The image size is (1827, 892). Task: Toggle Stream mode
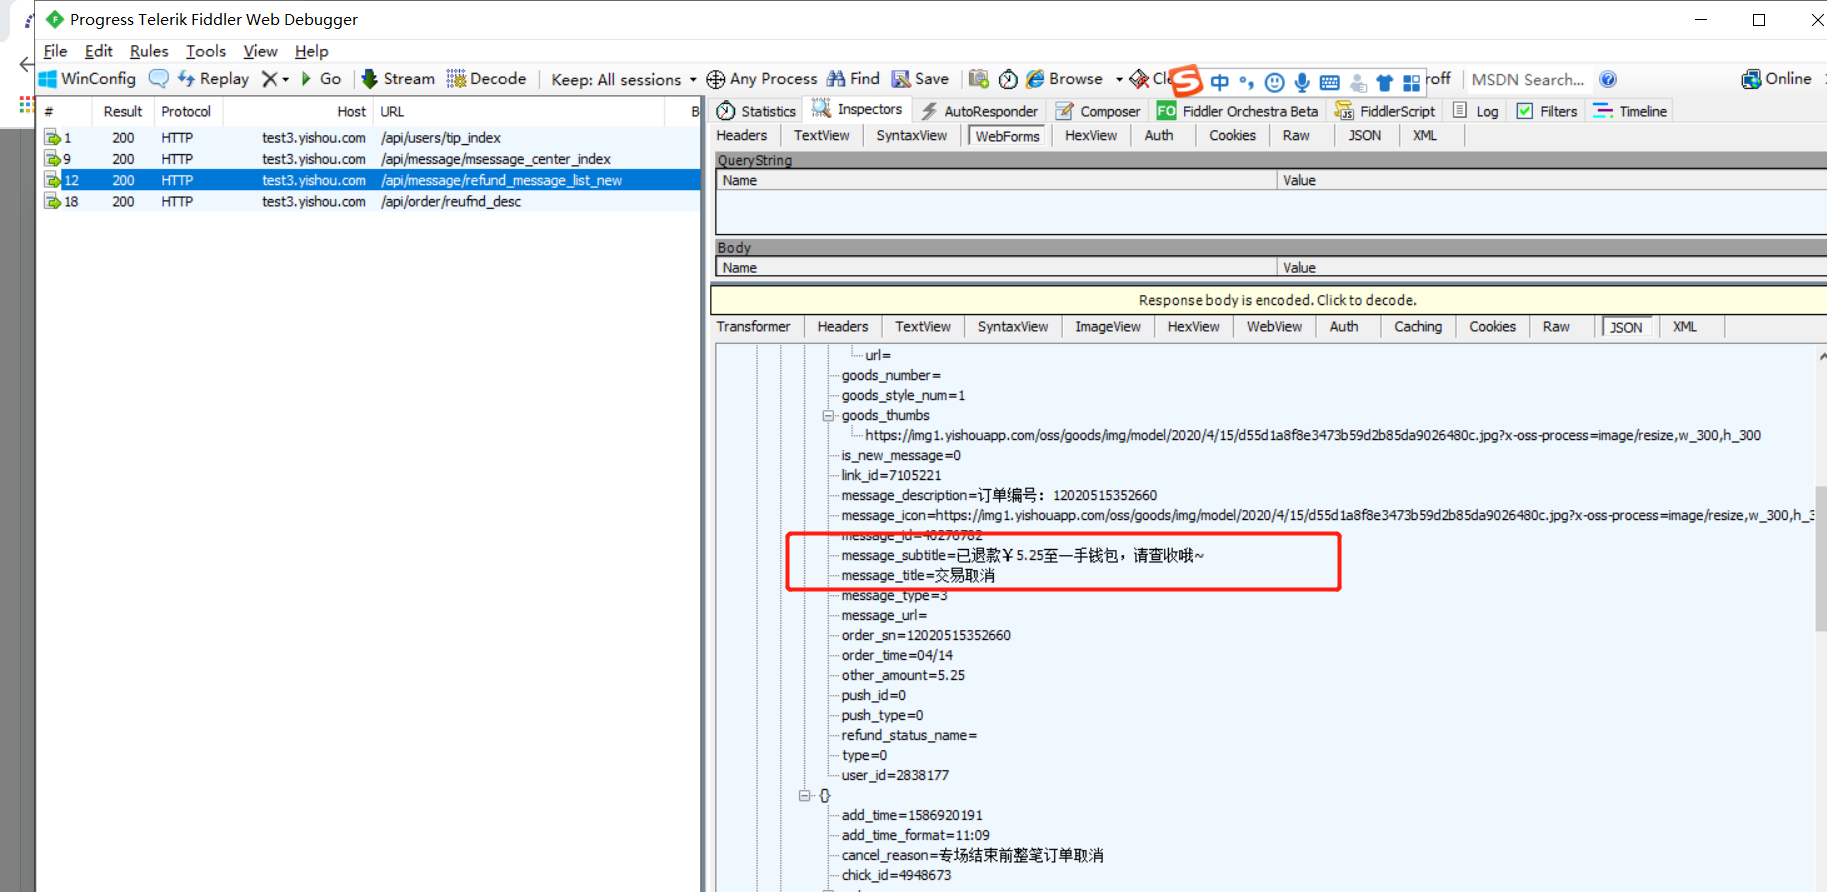[x=398, y=79]
